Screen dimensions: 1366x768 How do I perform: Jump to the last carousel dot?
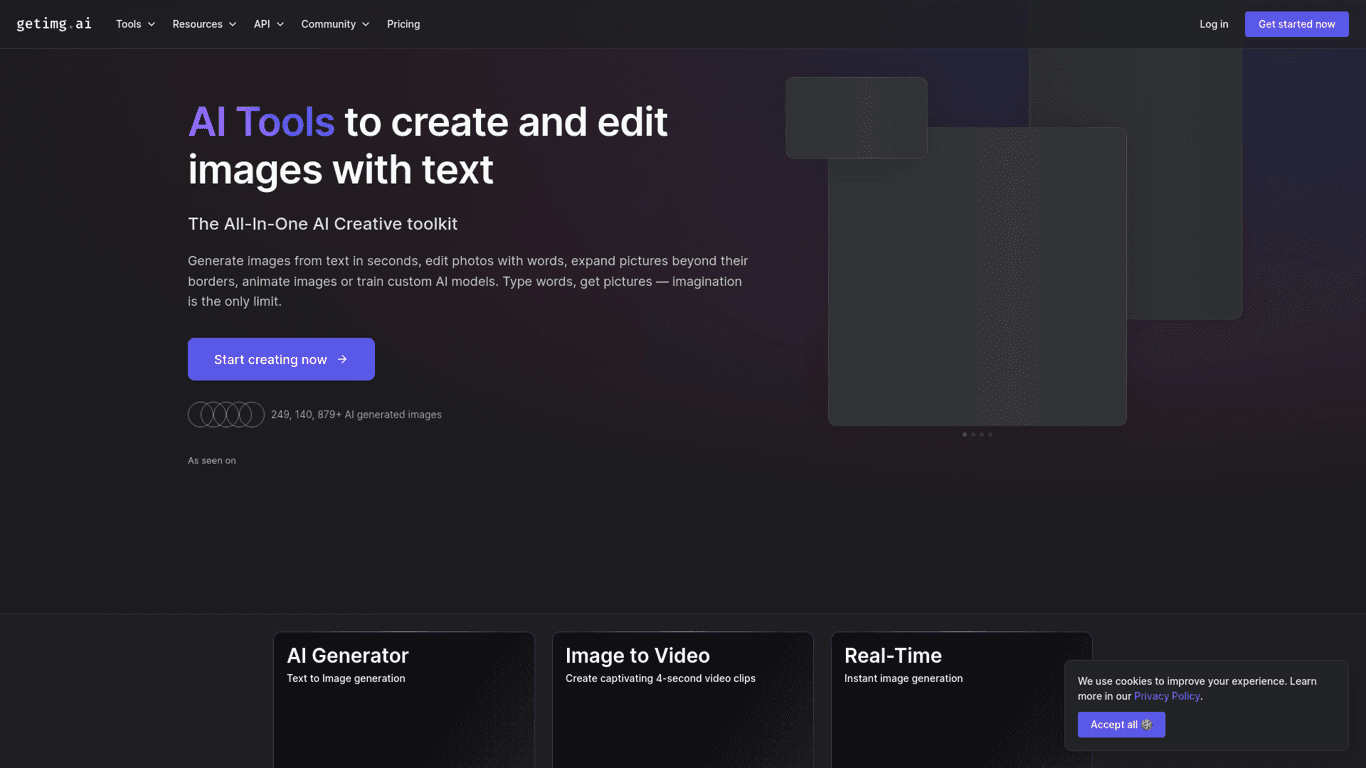[991, 434]
